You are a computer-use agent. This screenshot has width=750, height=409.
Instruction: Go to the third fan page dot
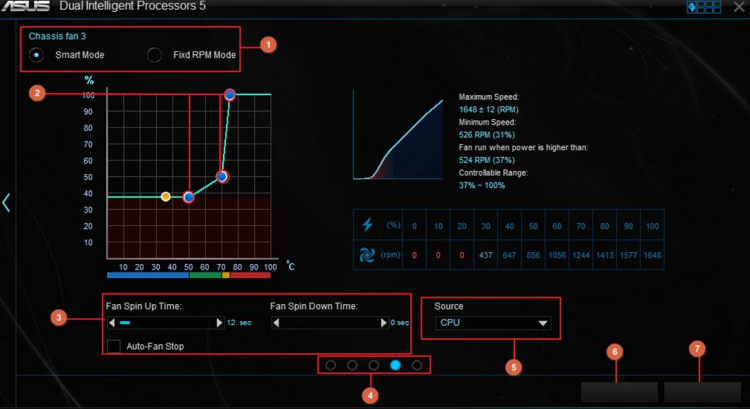[x=374, y=365]
